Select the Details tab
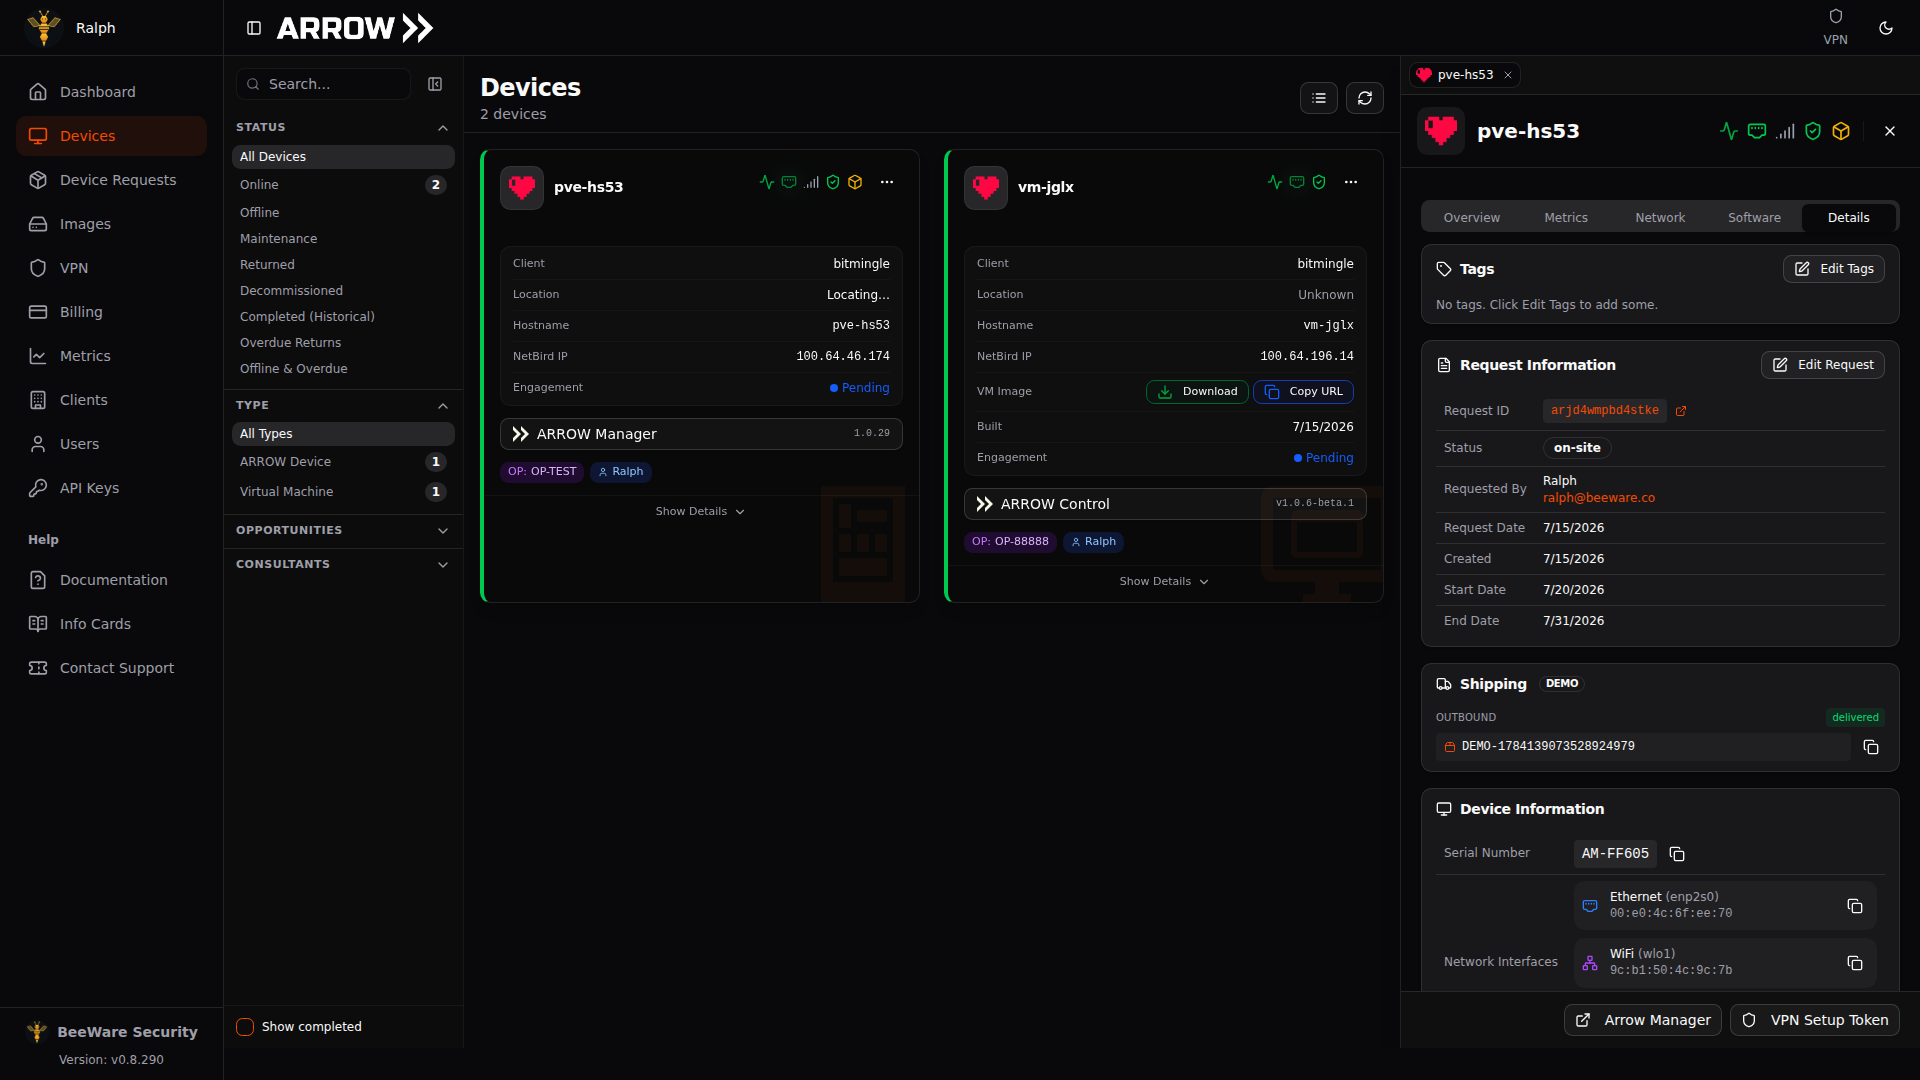1920x1080 pixels. pos(1848,218)
